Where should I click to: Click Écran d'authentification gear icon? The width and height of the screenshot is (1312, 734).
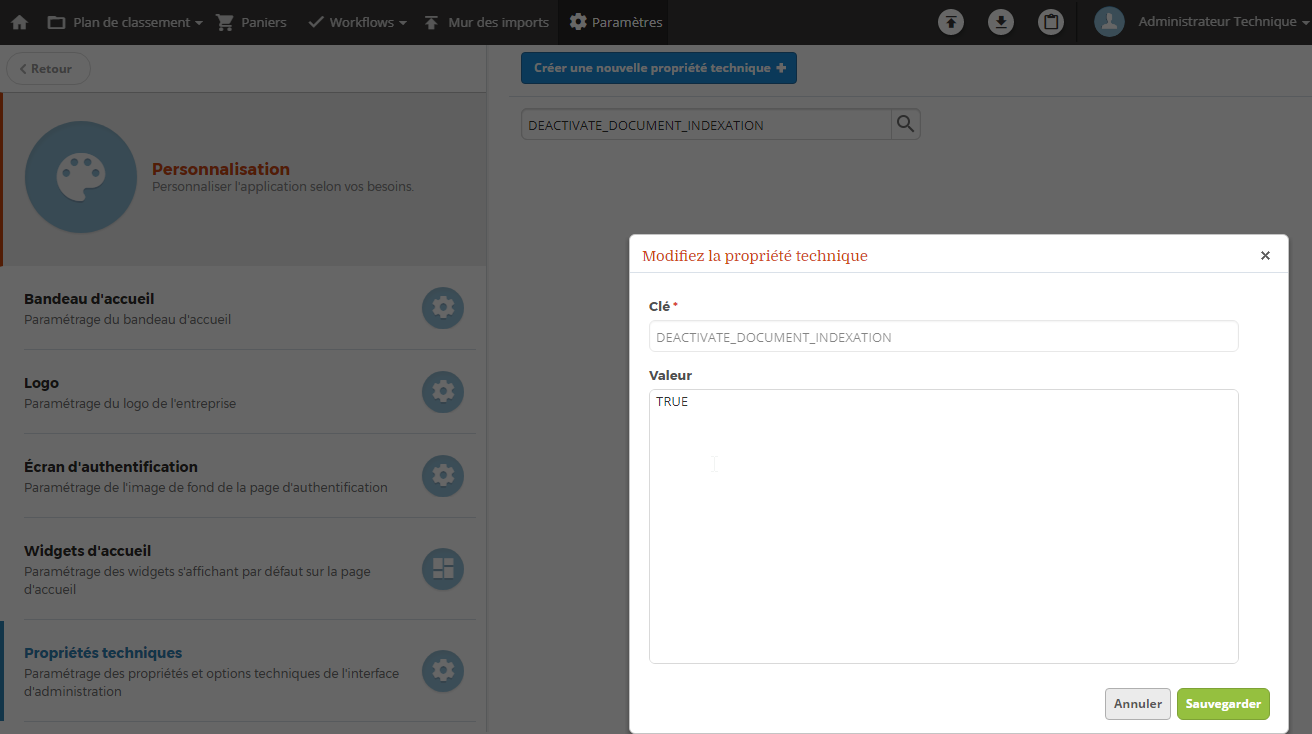443,476
